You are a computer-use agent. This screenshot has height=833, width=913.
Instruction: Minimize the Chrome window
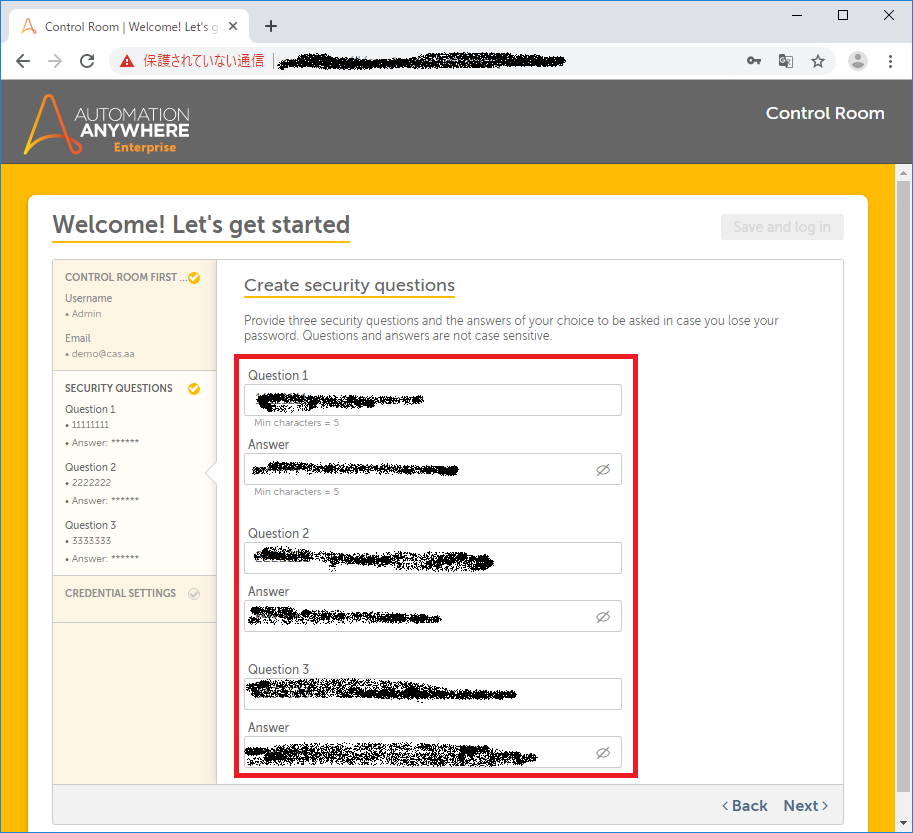[x=797, y=16]
